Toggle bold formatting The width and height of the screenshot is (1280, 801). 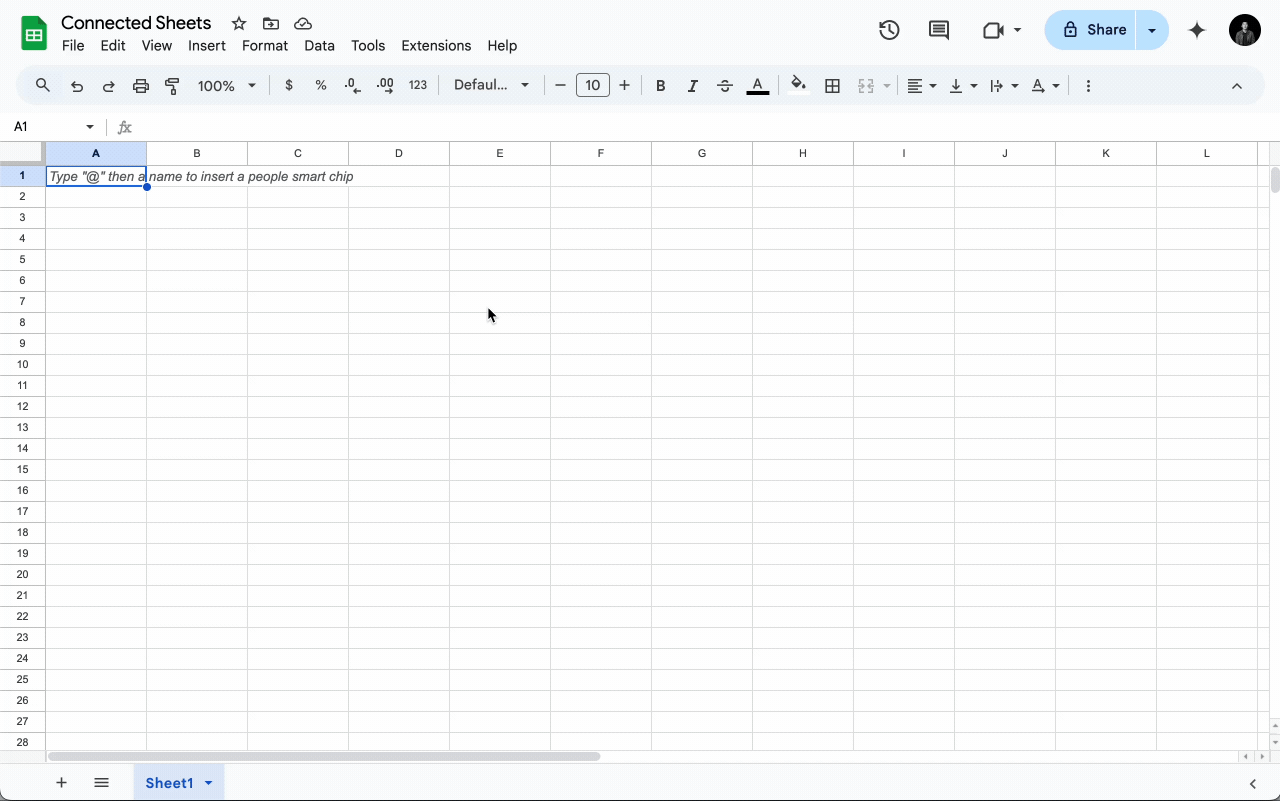tap(660, 85)
